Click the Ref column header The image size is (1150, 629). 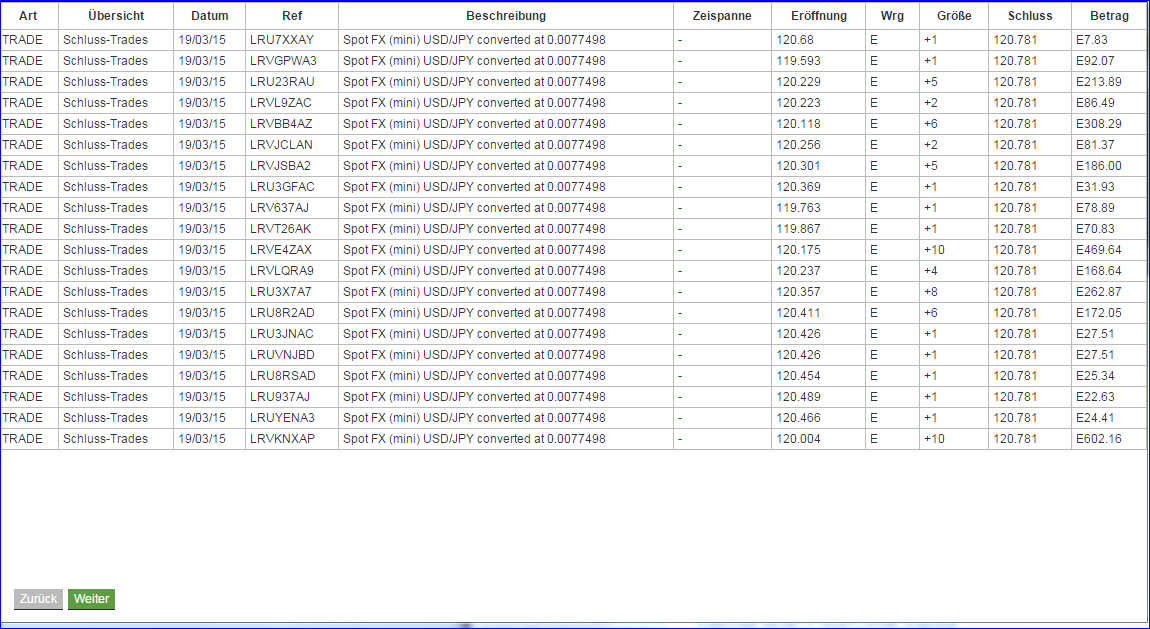pyautogui.click(x=291, y=15)
